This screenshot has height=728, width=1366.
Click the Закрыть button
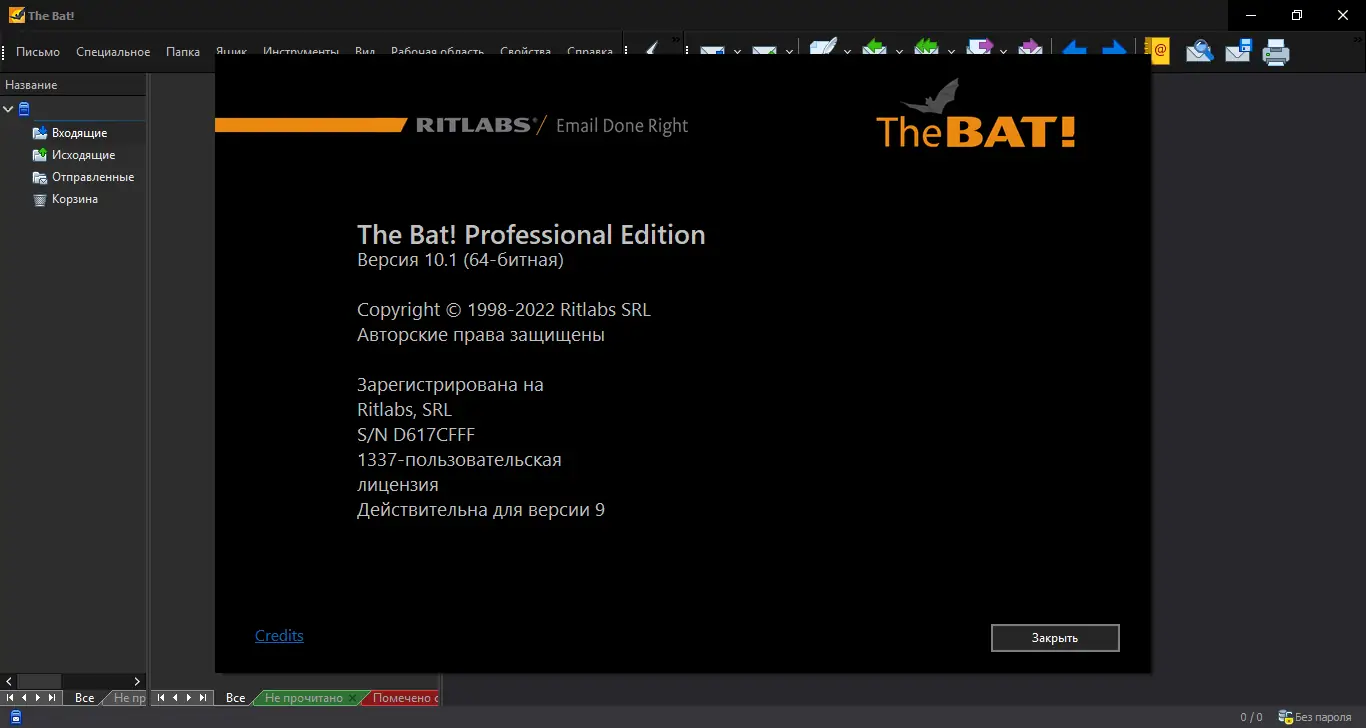coord(1055,638)
